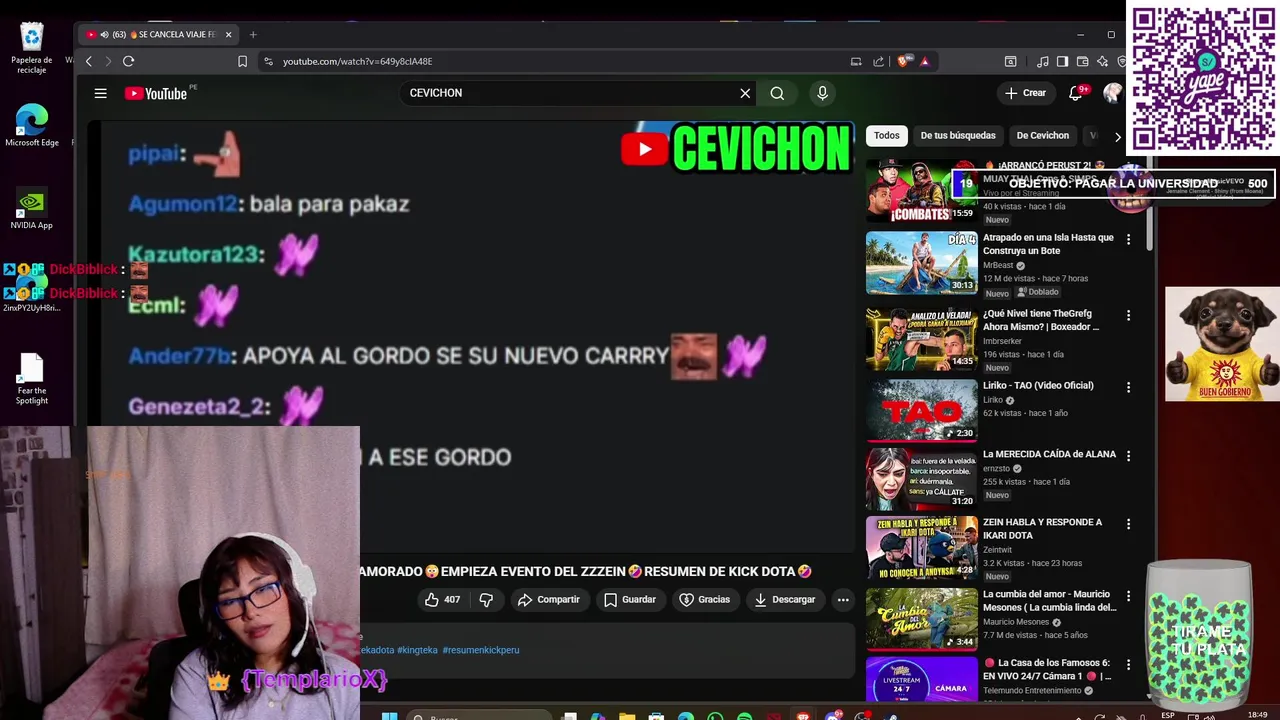Go back with the browser back arrow
This screenshot has width=1280, height=720.
click(89, 61)
